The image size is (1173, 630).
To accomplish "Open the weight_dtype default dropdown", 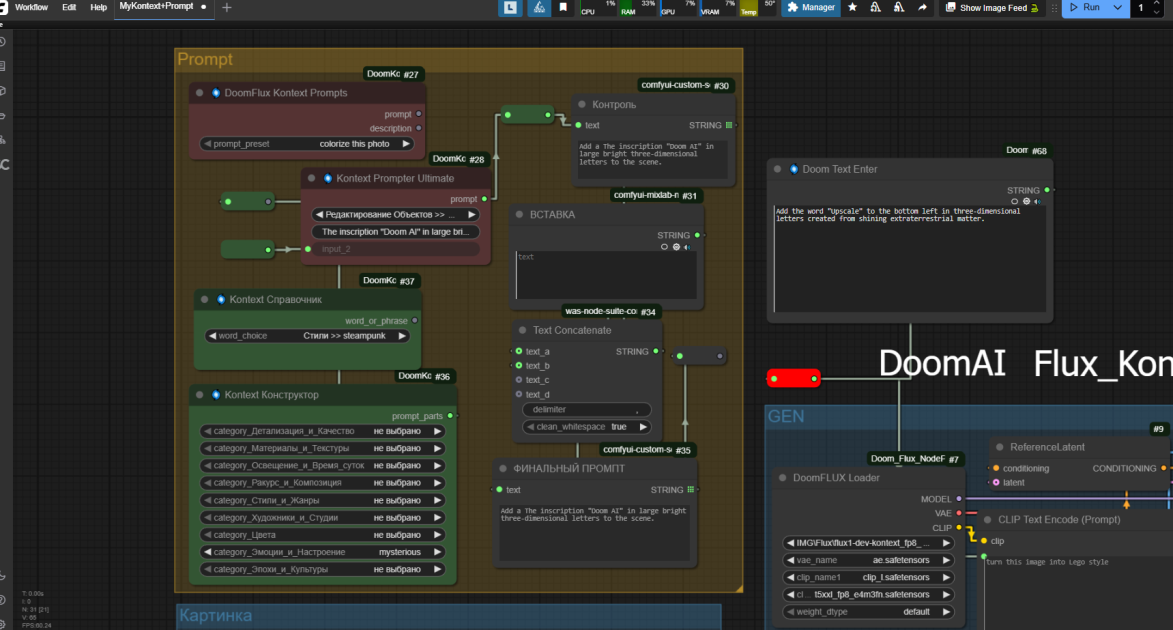I will click(x=868, y=612).
